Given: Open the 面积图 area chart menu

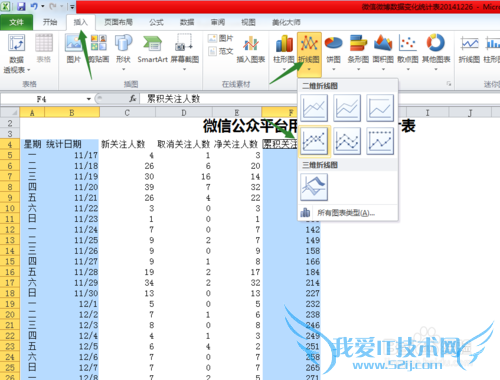Looking at the screenshot, I should 383,53.
